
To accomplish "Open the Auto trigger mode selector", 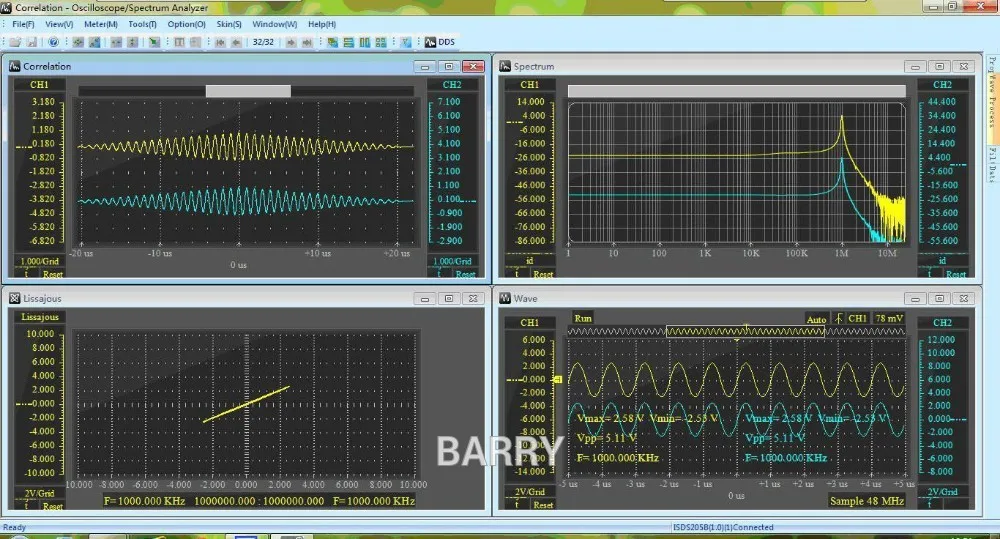I will click(816, 319).
